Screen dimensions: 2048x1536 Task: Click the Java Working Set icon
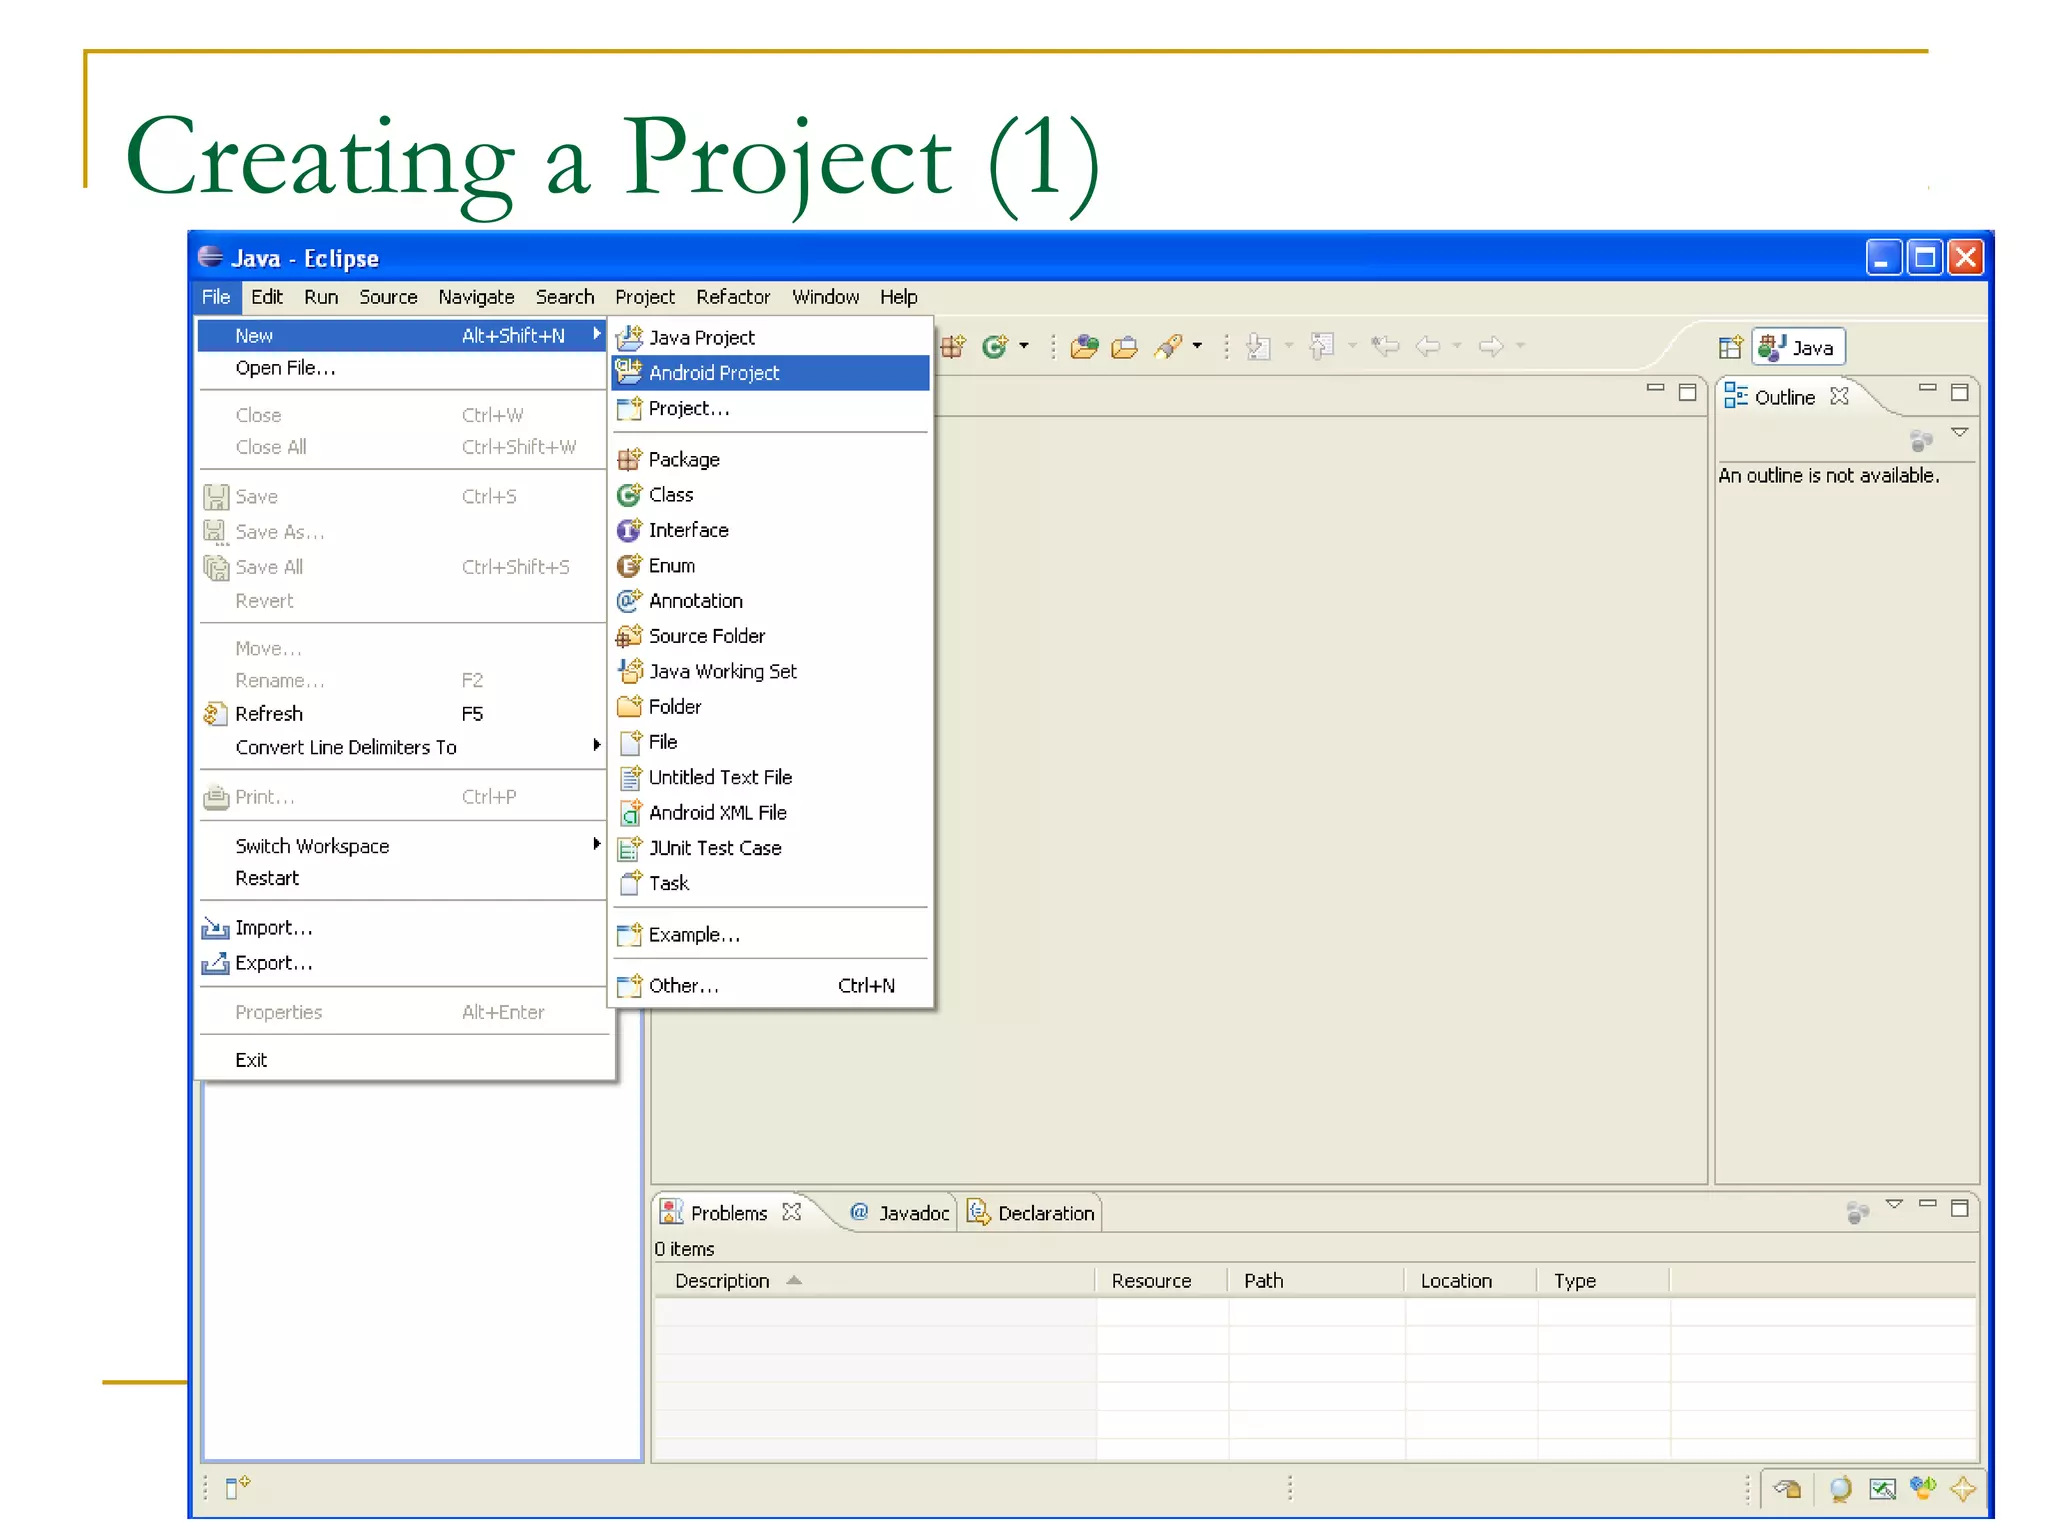(x=629, y=671)
